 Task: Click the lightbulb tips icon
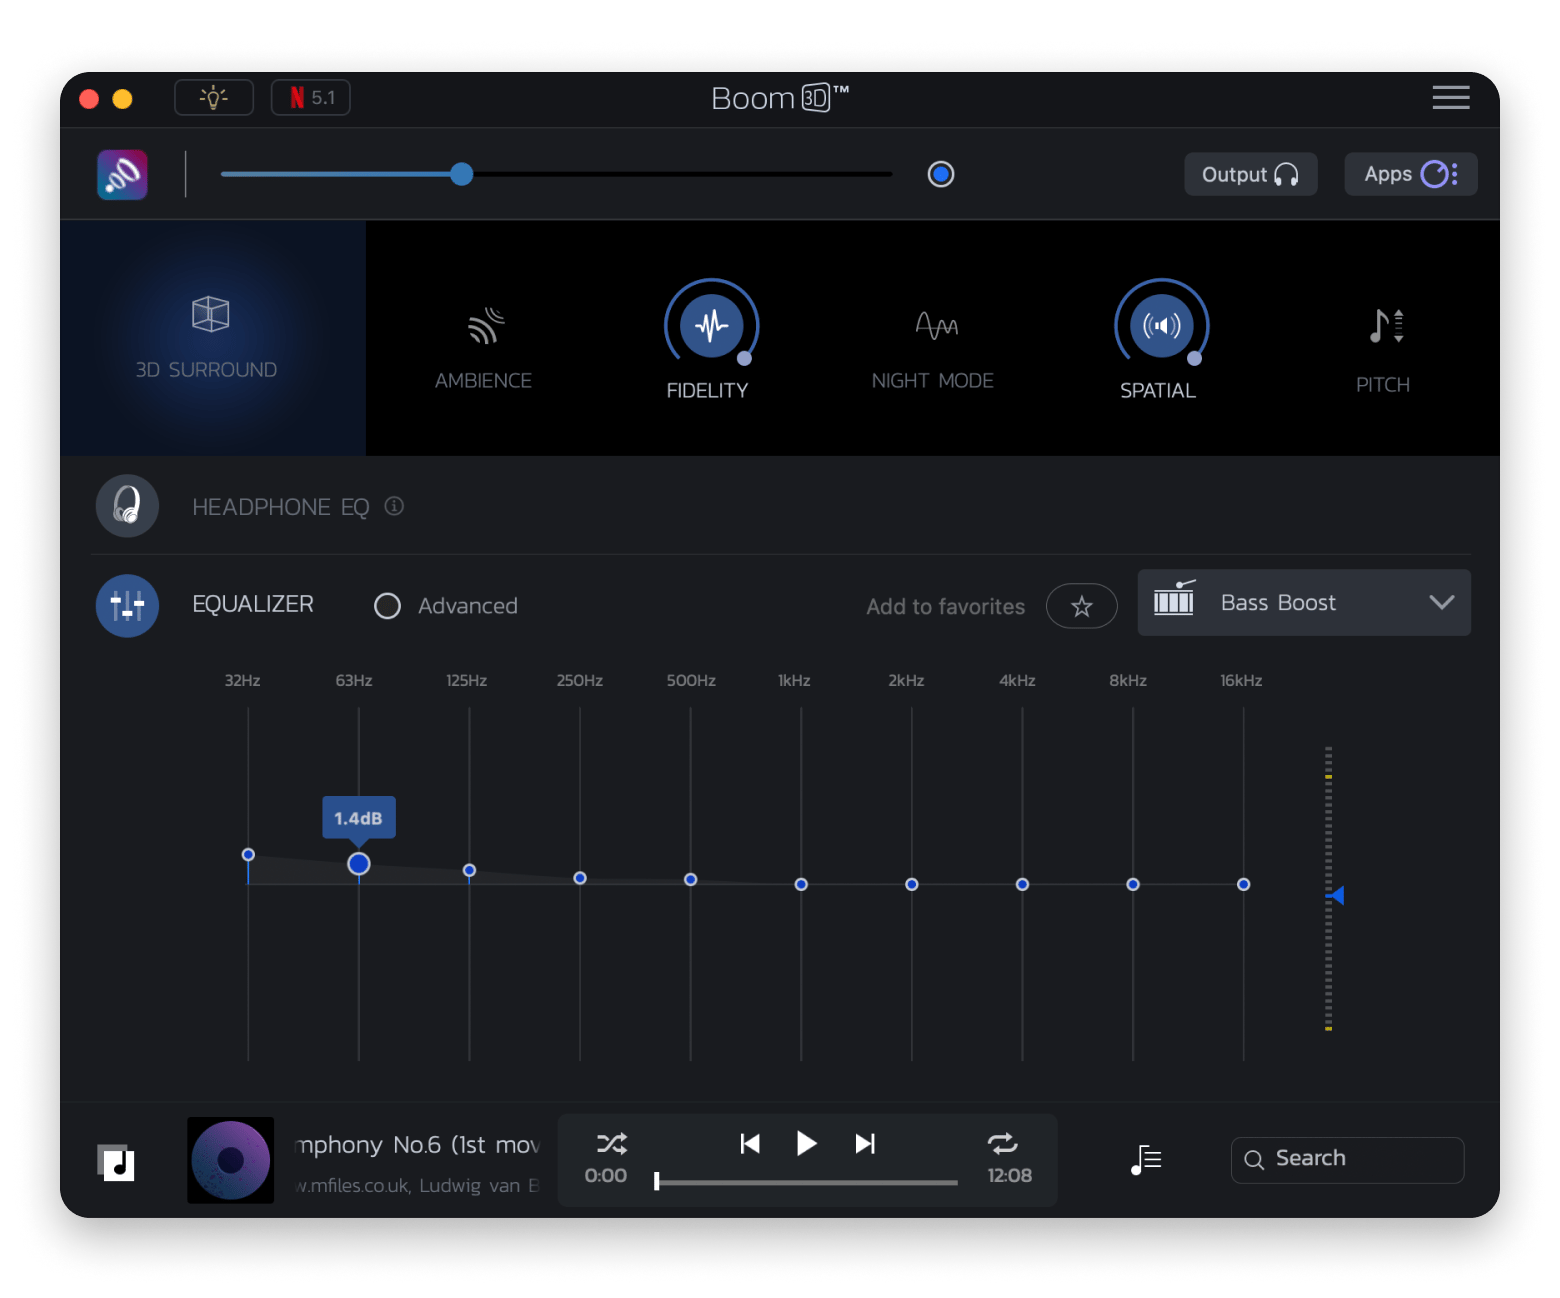(213, 97)
